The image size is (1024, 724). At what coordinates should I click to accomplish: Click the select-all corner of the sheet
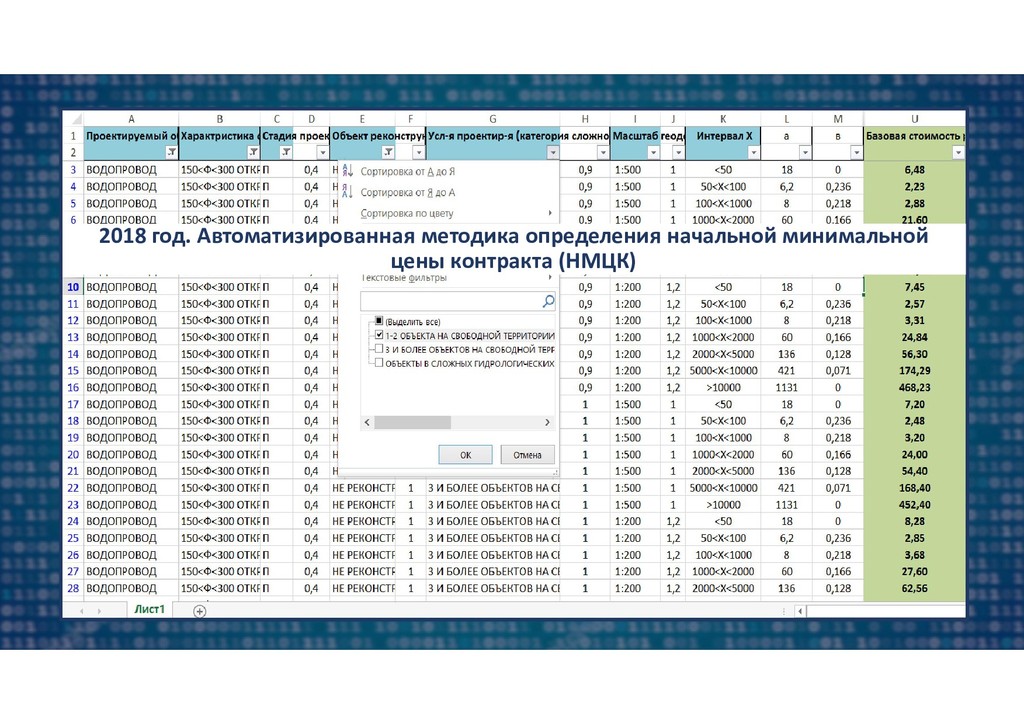(73, 119)
